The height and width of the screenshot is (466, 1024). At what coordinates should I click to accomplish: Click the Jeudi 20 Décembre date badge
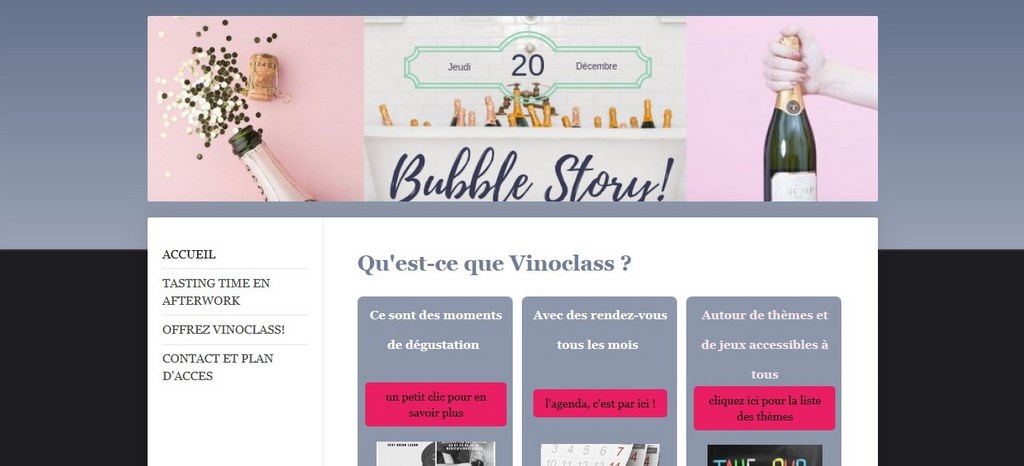click(528, 66)
